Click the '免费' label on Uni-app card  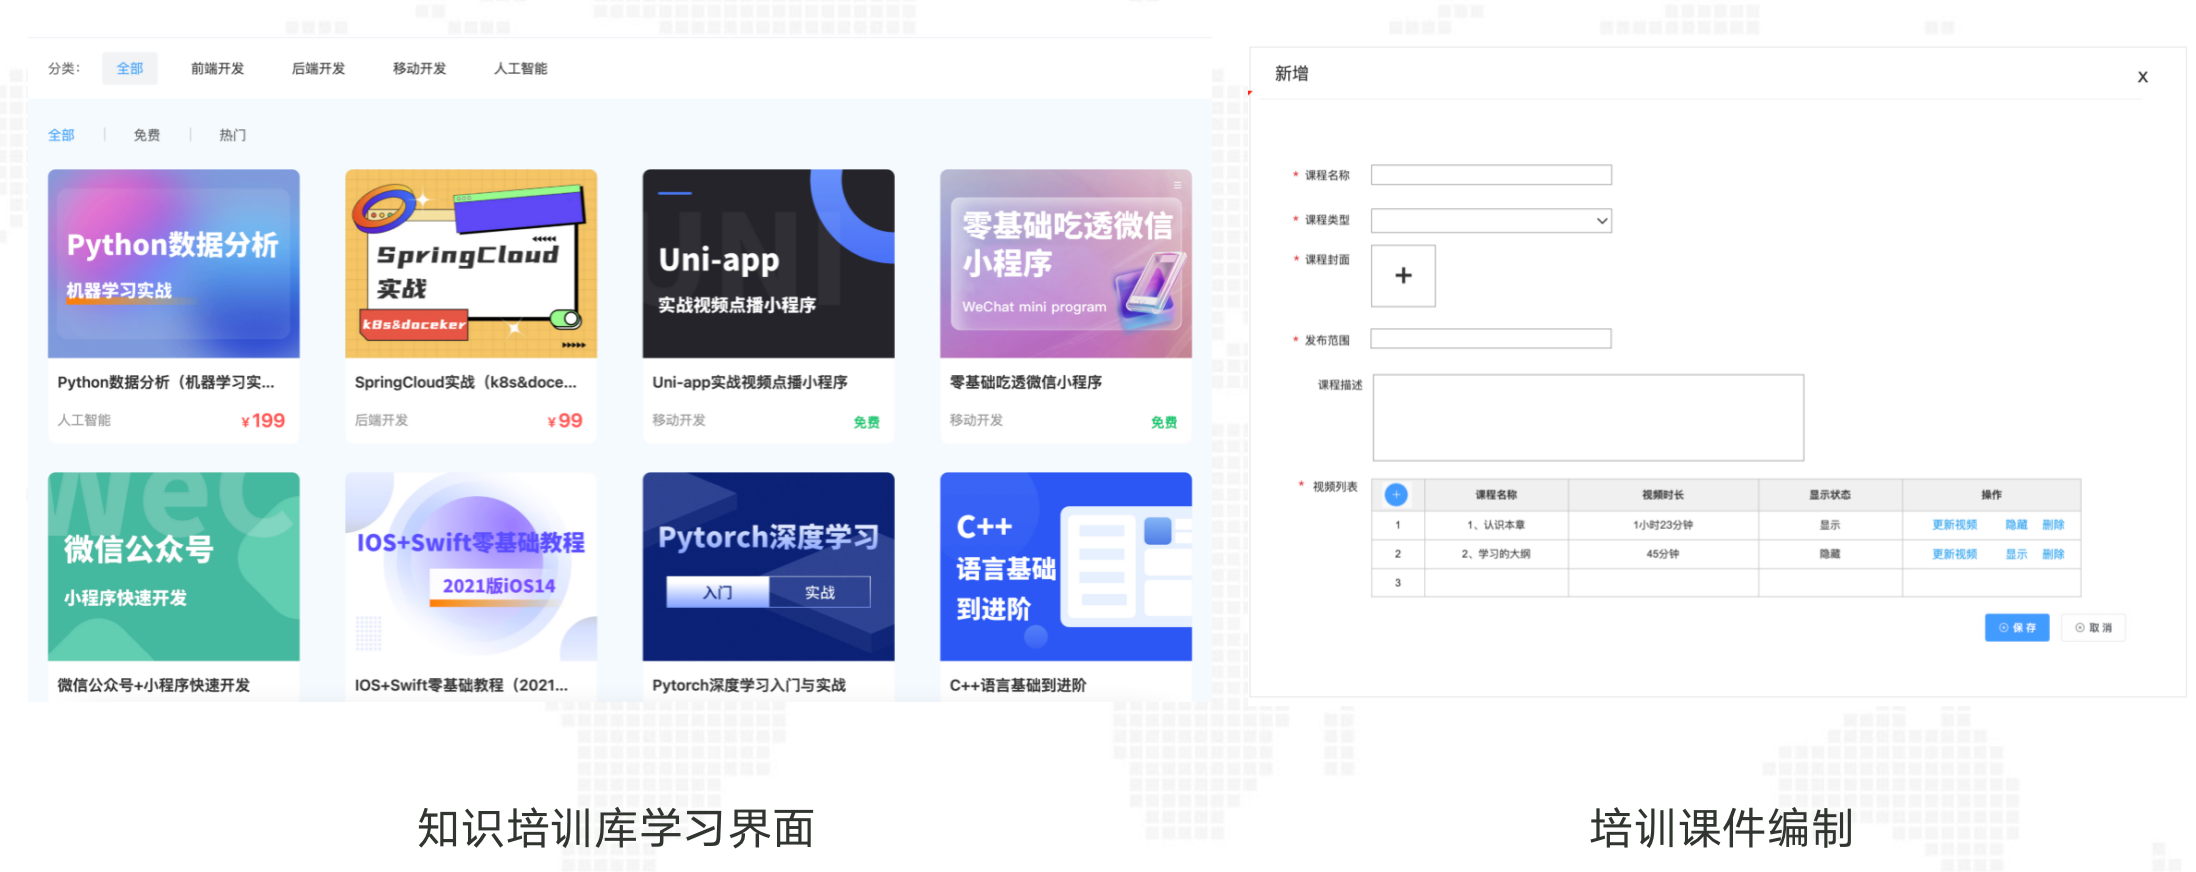866,422
